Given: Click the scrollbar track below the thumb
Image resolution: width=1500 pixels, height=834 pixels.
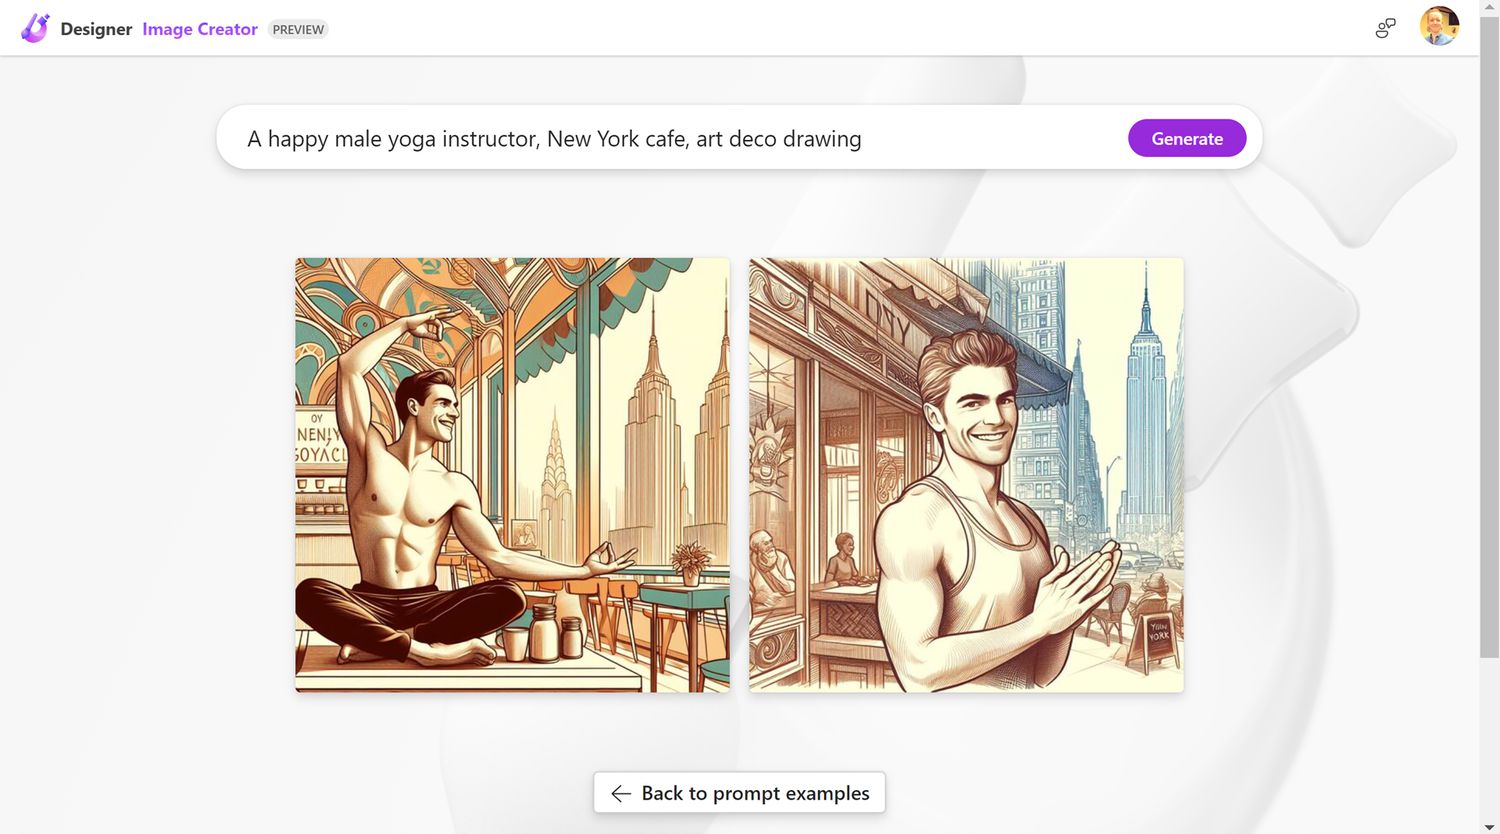Looking at the screenshot, I should point(1490,740).
